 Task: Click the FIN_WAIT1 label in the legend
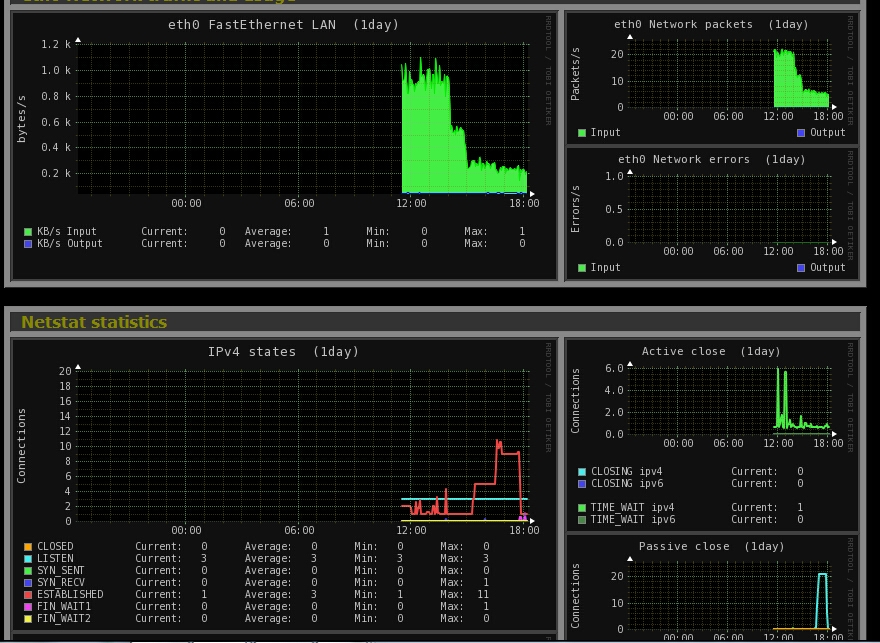tap(64, 607)
